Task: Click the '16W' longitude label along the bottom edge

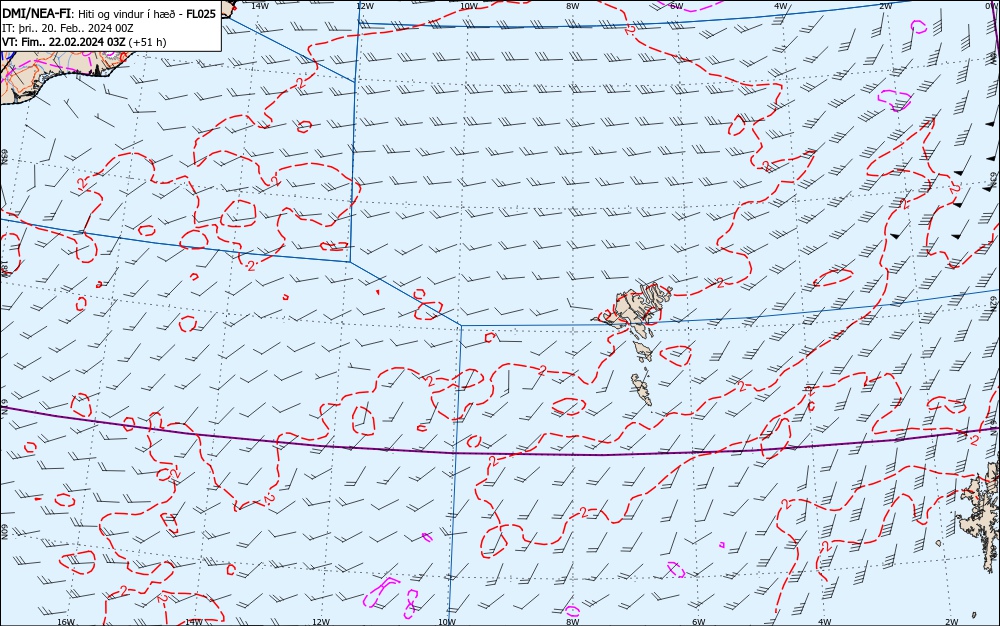Action: click(66, 622)
